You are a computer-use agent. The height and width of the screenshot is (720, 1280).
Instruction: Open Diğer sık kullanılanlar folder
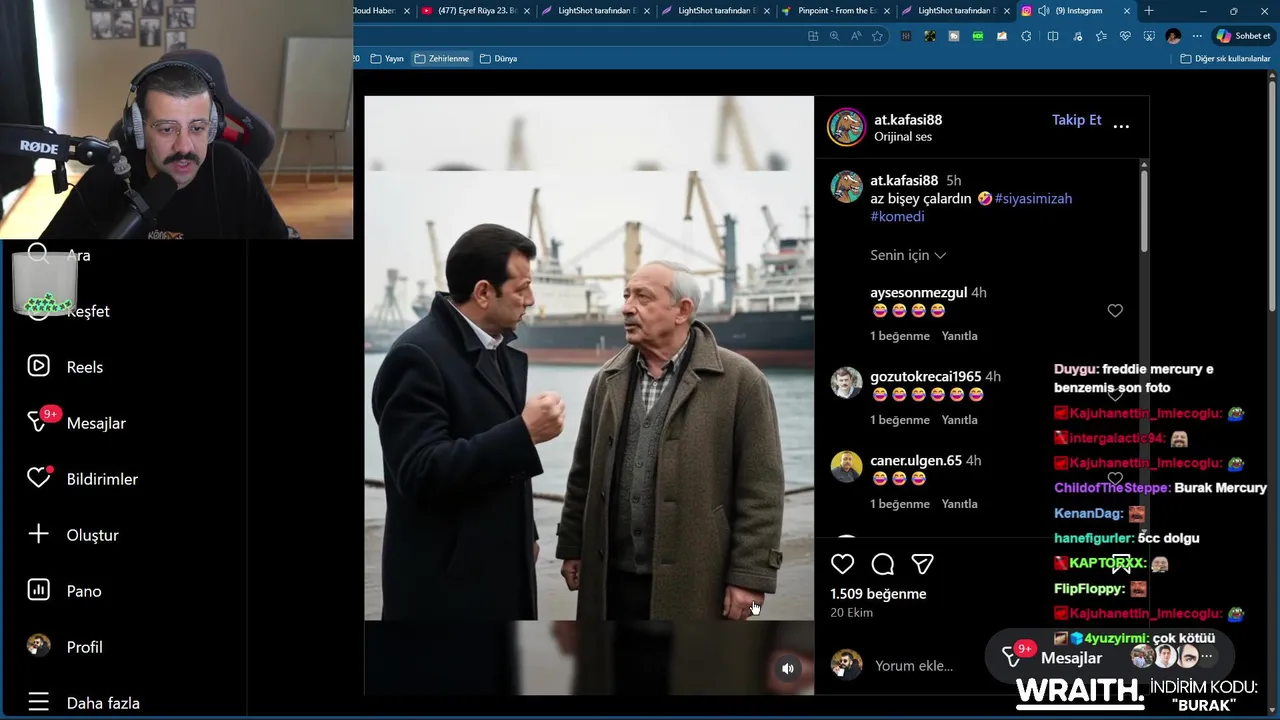click(1225, 59)
